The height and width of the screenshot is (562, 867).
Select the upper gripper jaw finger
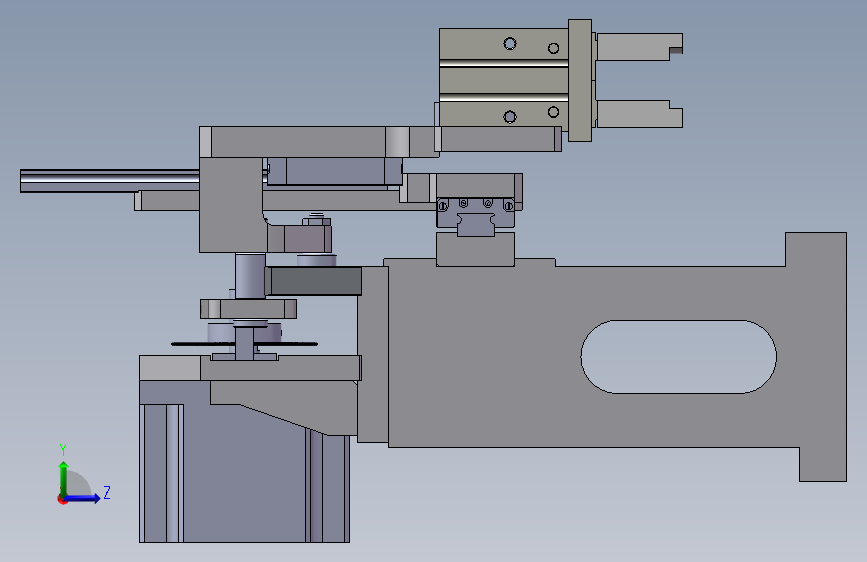[639, 47]
